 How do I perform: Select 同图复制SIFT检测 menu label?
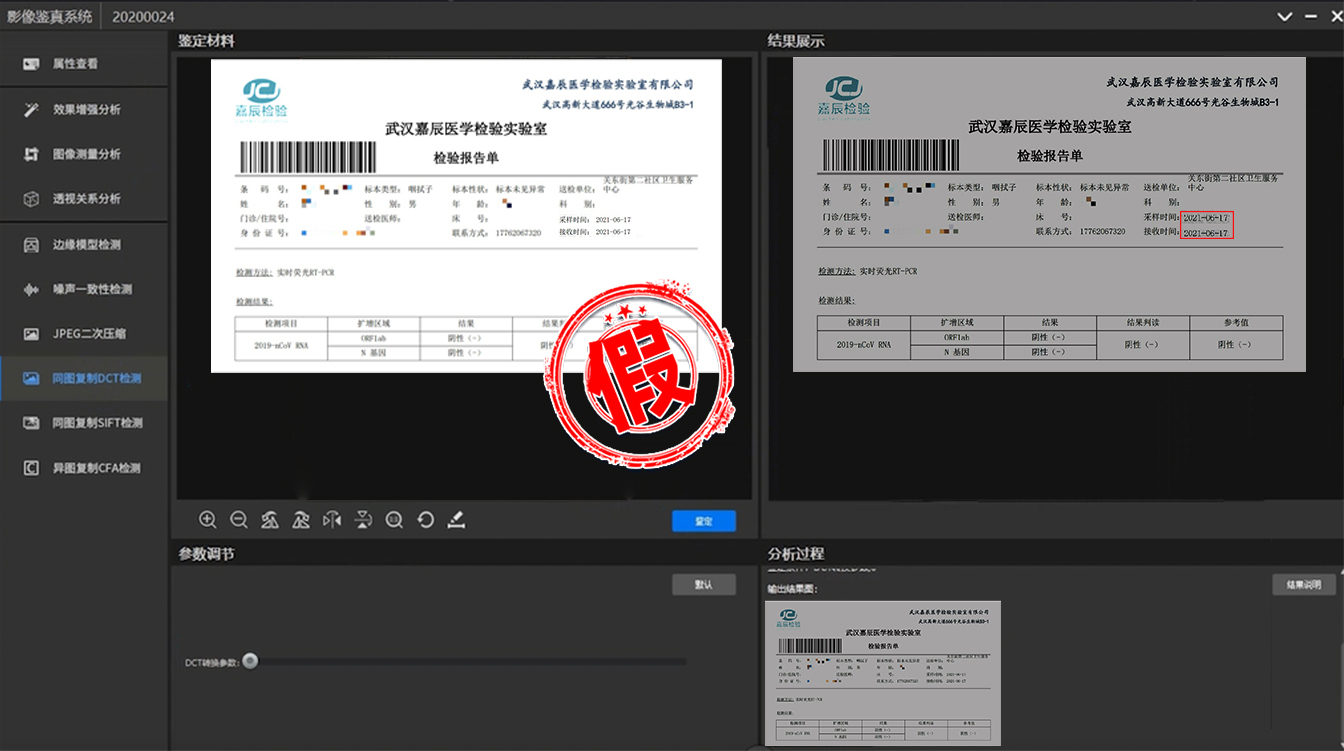click(97, 423)
